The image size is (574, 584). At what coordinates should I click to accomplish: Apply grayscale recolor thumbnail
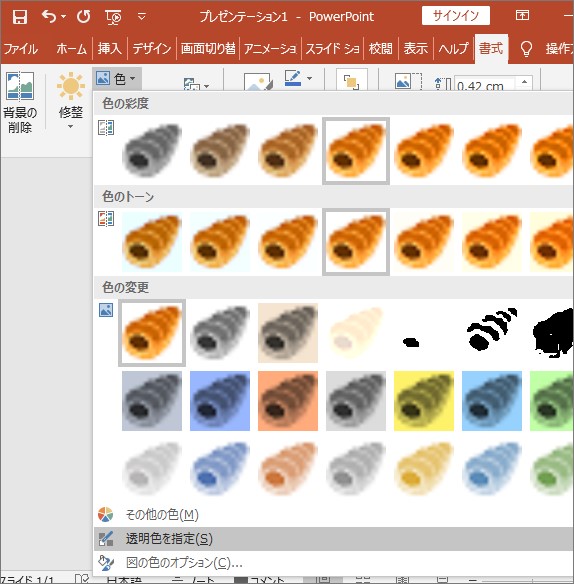[x=220, y=333]
